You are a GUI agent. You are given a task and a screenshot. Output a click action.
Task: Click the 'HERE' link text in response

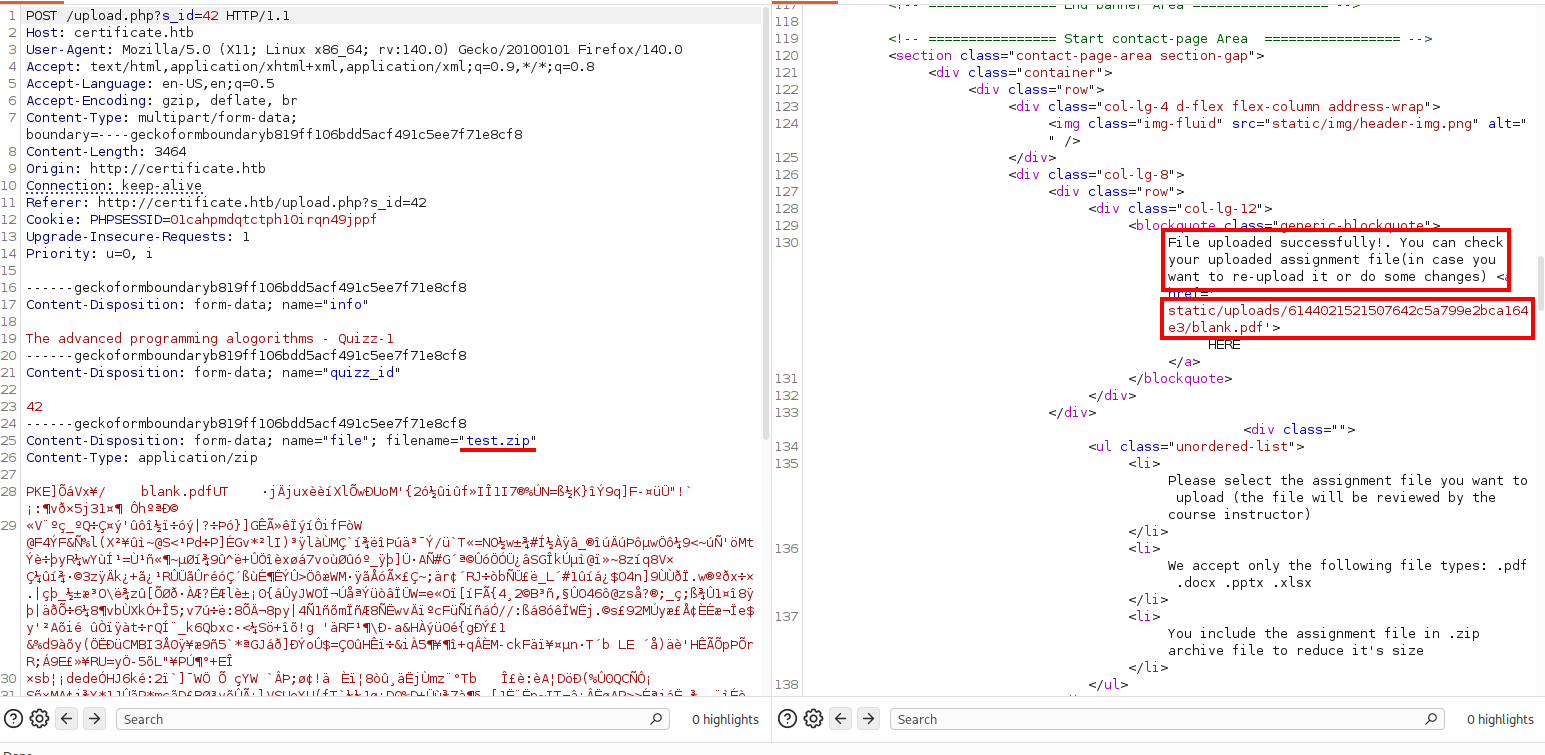[x=1224, y=345]
